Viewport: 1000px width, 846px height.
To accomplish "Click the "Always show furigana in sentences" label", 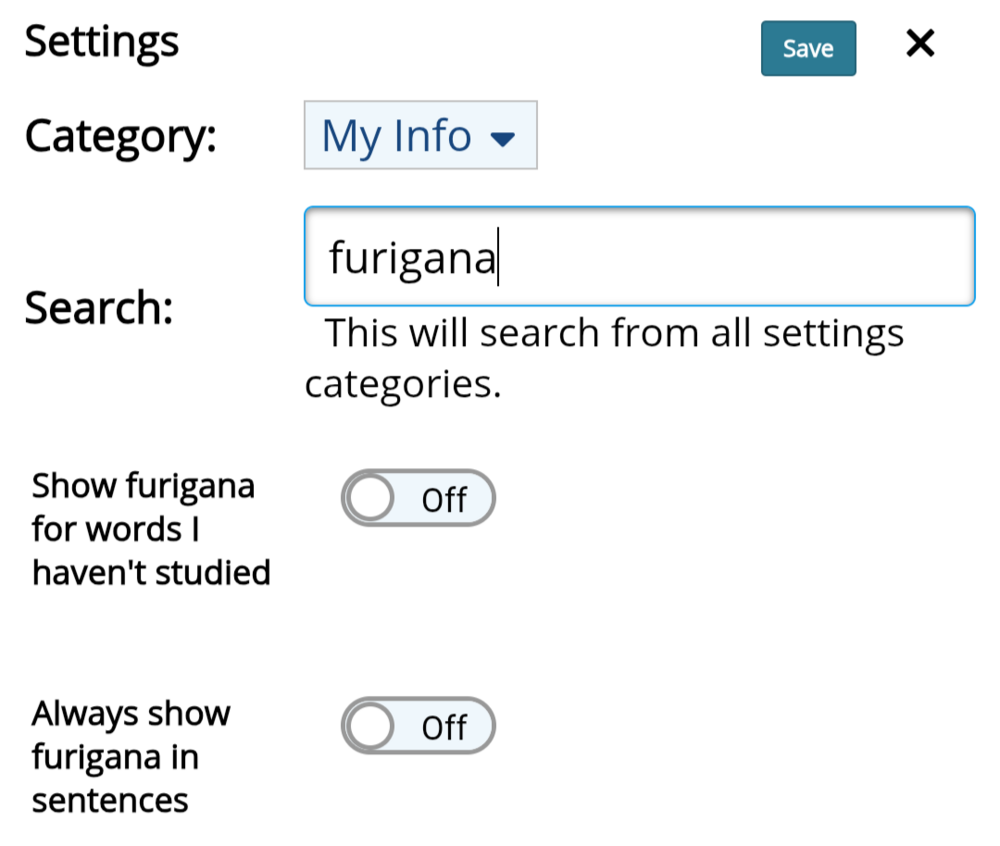I will (x=130, y=757).
